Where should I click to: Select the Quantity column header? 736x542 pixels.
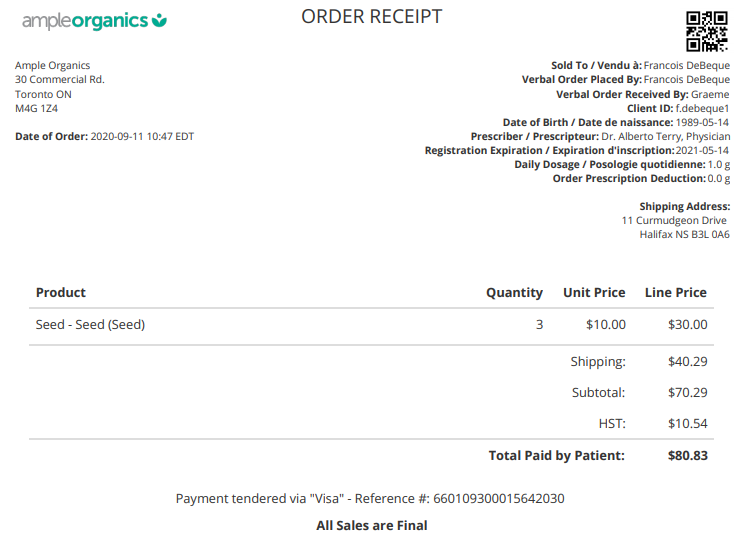tap(514, 293)
